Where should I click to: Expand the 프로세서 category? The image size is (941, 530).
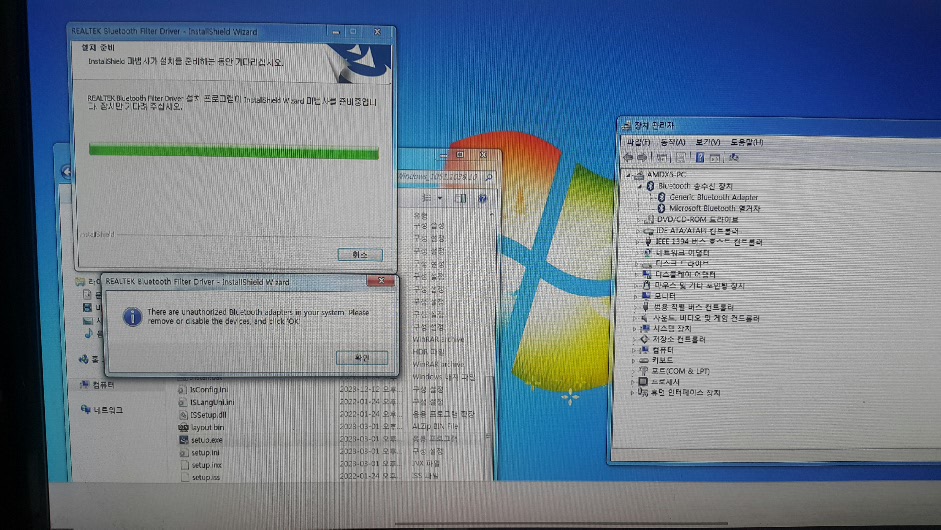pyautogui.click(x=633, y=382)
